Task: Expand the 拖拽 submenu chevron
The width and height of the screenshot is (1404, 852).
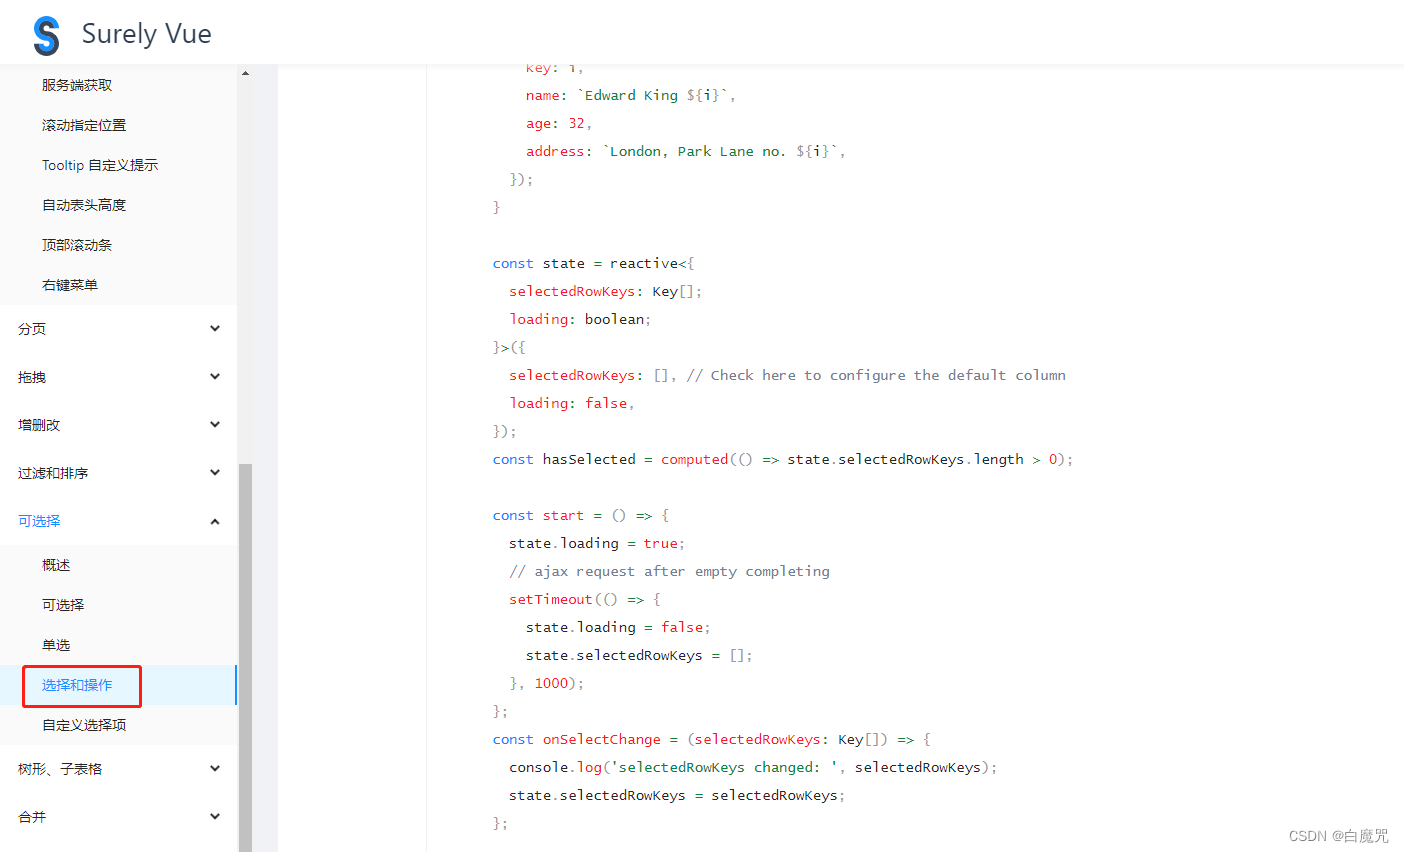Action: pyautogui.click(x=215, y=376)
